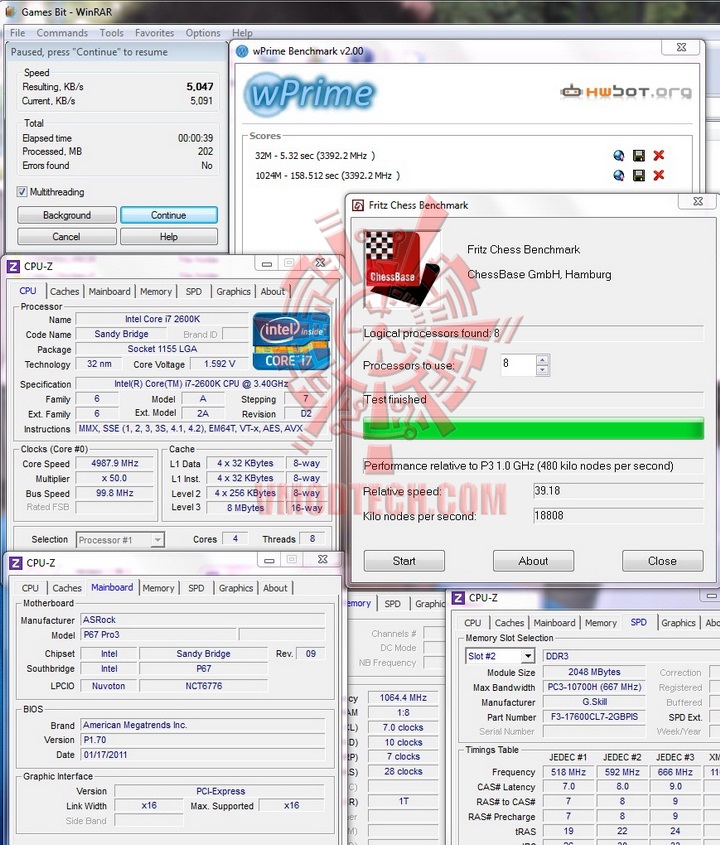The height and width of the screenshot is (845, 720).
Task: Click the Bus Speed value 99.8 MHz
Action: coord(115,493)
